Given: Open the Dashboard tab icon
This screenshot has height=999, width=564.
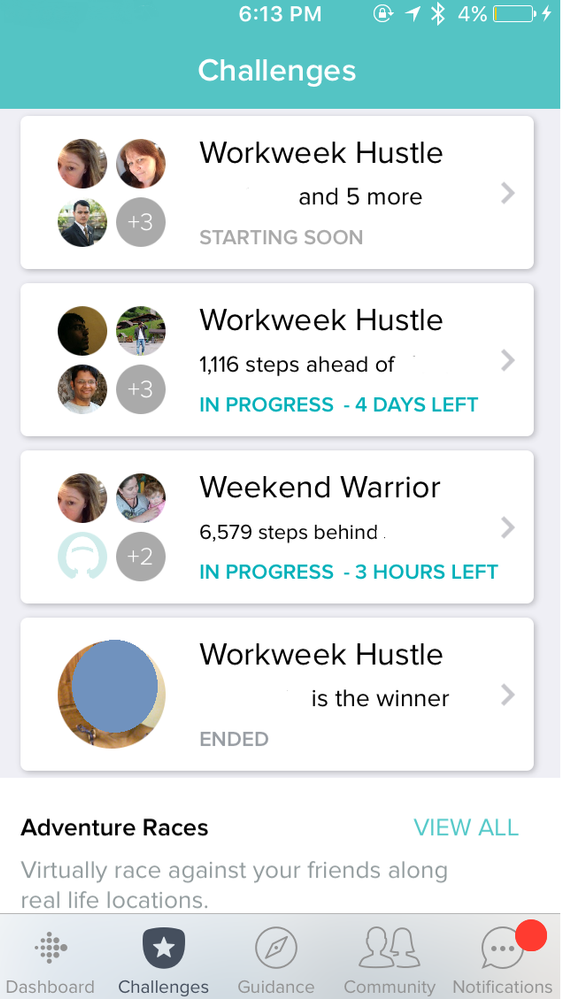Looking at the screenshot, I should [x=51, y=948].
